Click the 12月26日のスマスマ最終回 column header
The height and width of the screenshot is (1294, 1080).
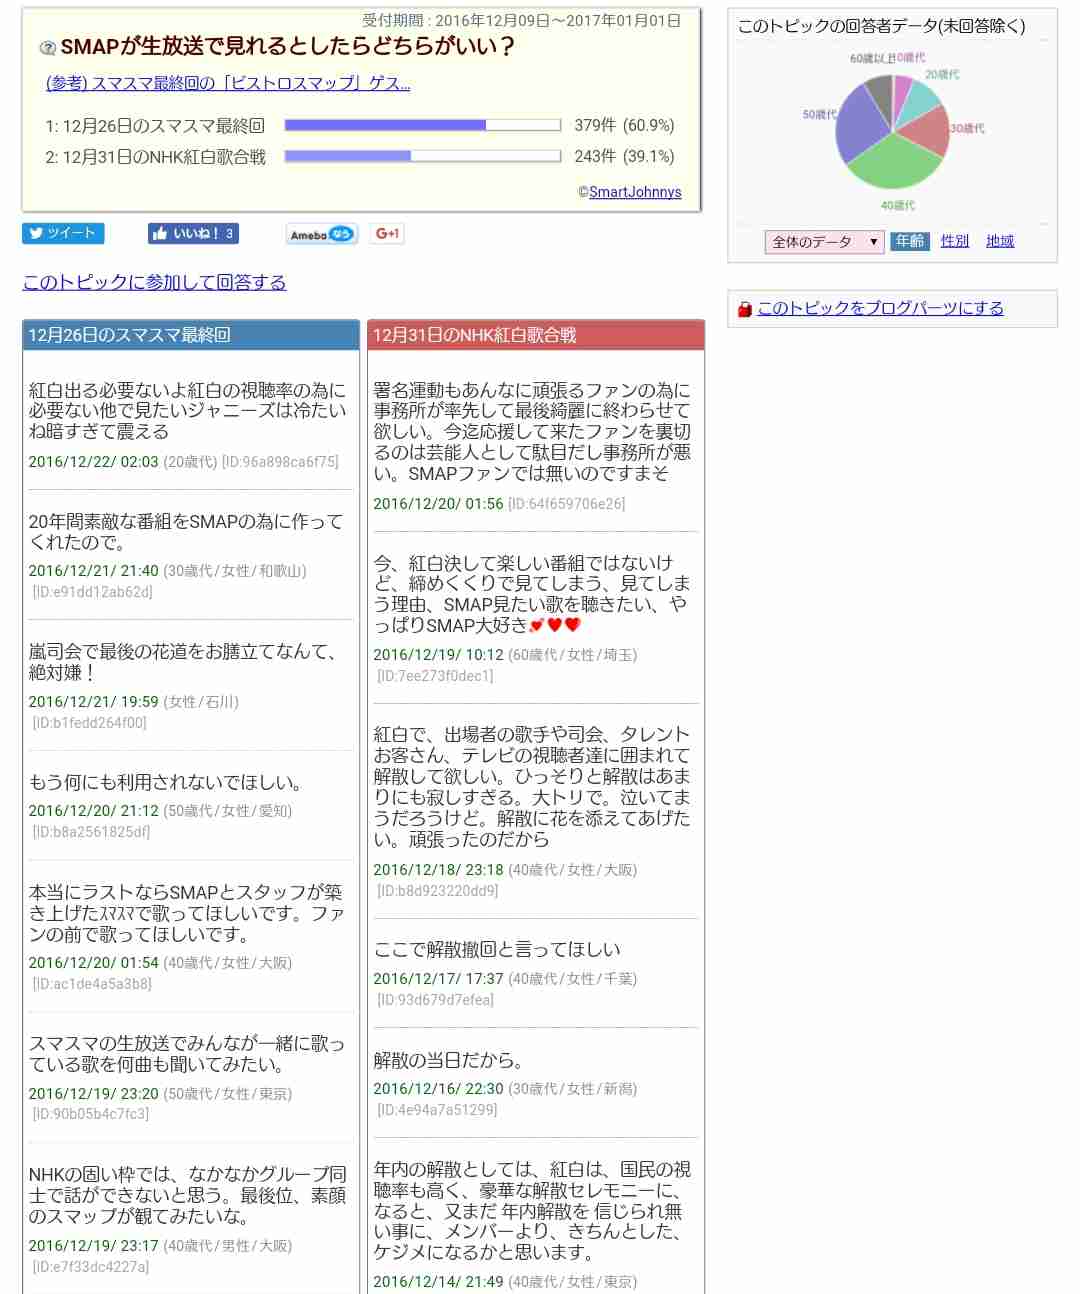tap(190, 335)
